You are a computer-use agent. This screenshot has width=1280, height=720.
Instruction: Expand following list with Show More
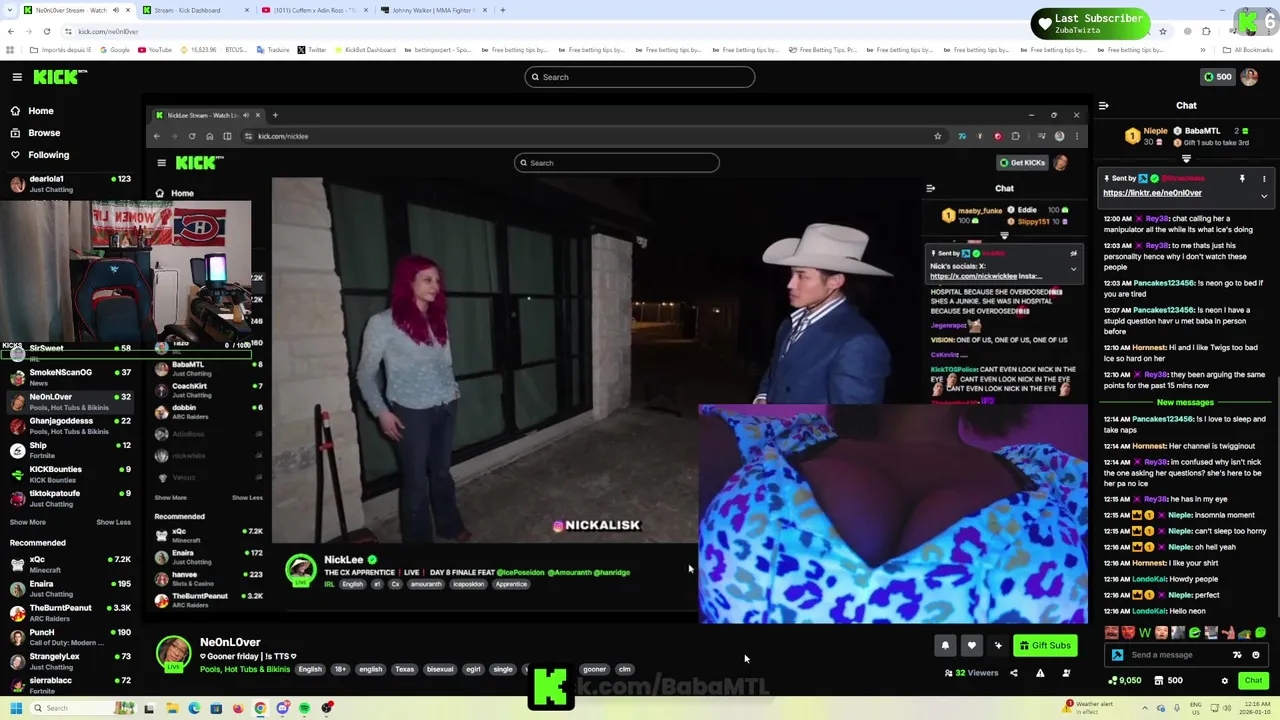pos(28,522)
